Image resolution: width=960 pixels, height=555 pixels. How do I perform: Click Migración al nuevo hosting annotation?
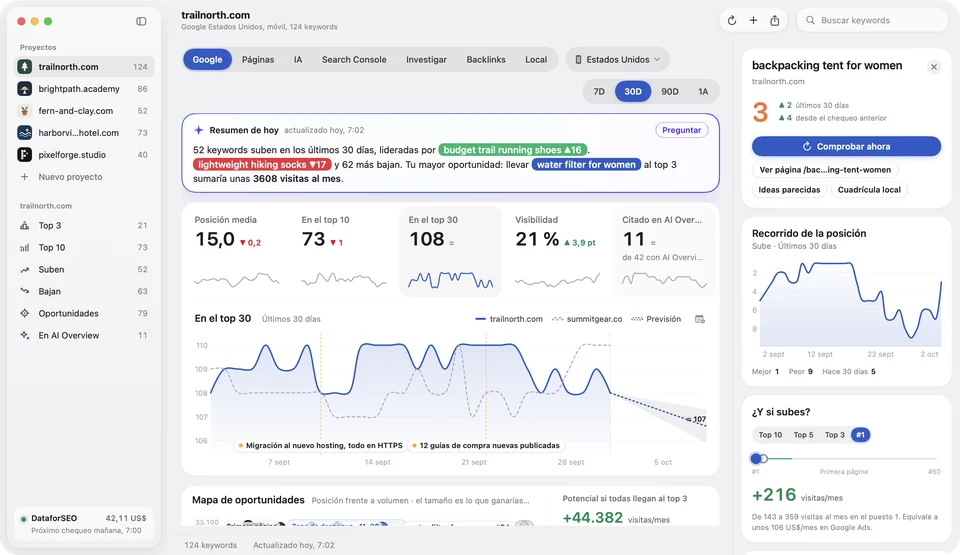[x=320, y=446]
